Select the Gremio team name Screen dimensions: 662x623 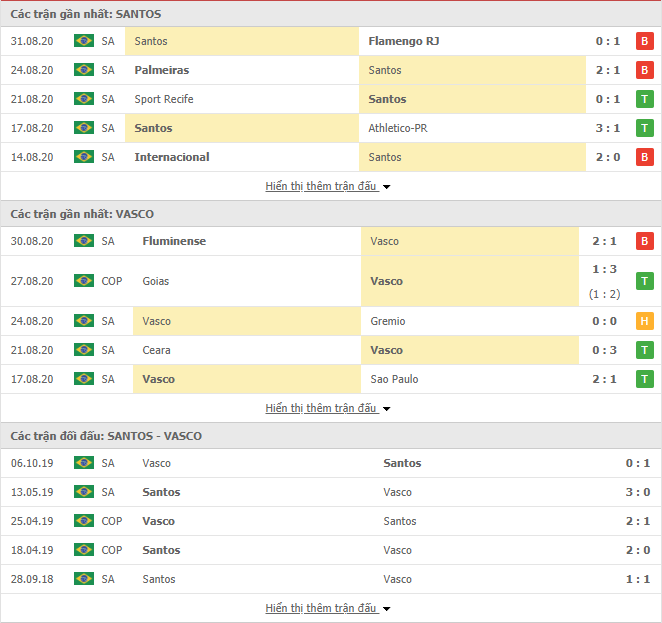pyautogui.click(x=387, y=321)
